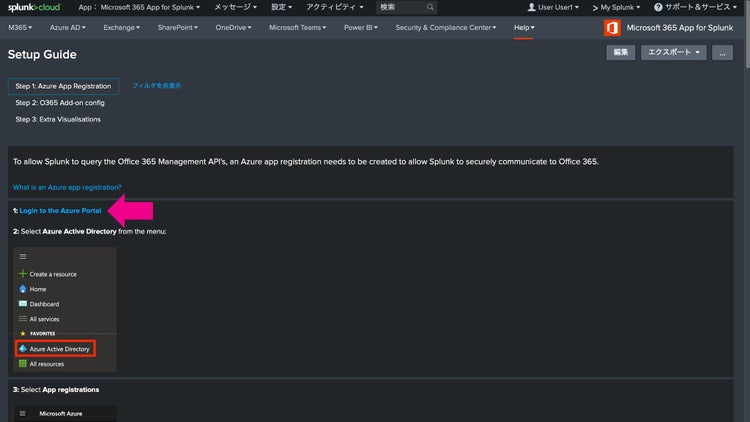Open the My Splunk menu
Screen dimensions: 750x422
coord(616,7)
